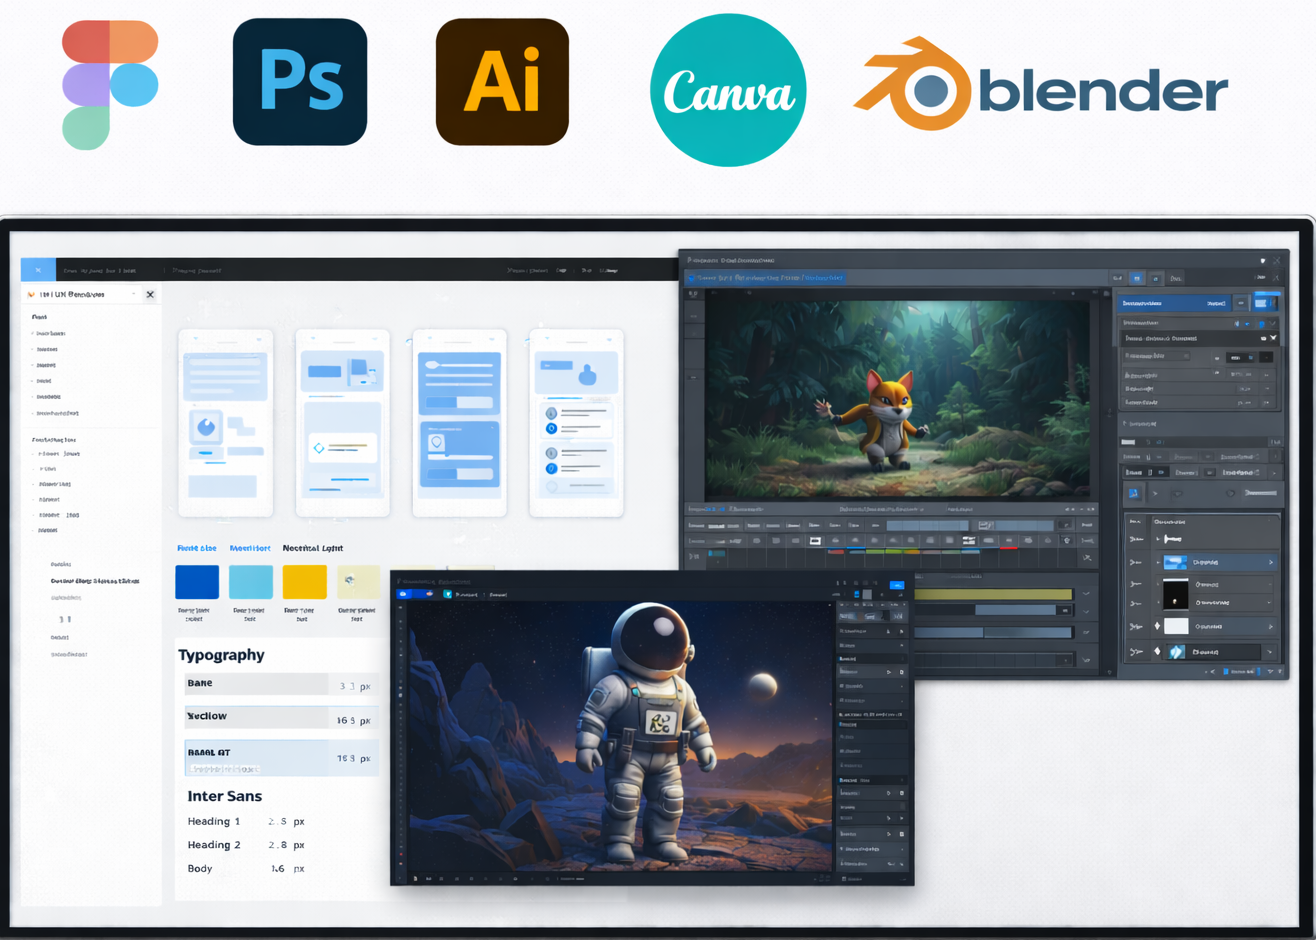Click the highlighted blue button in animation window header
The width and height of the screenshot is (1316, 940).
(x=1137, y=278)
